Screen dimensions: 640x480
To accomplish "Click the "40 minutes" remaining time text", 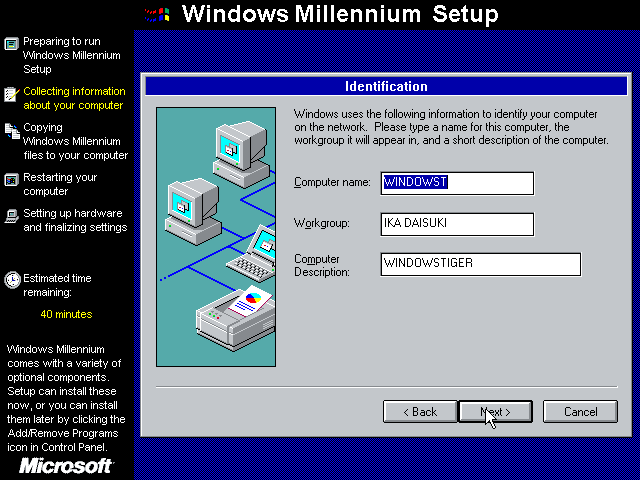I will (x=66, y=314).
